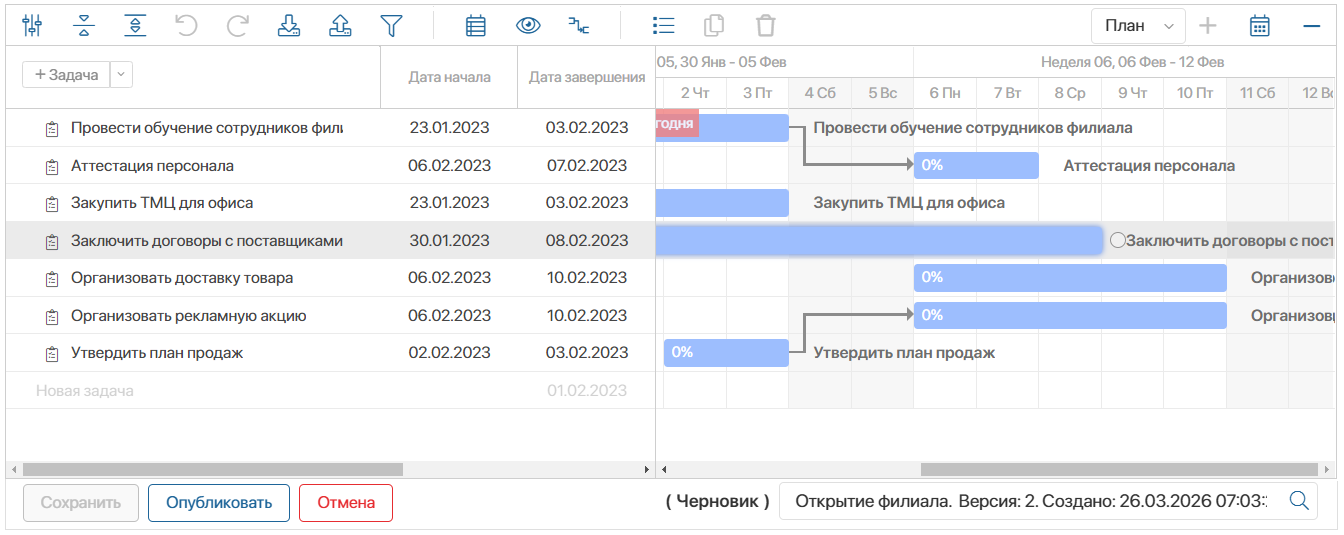The height and width of the screenshot is (535, 1344).
Task: Select Утвердить план продаж in table
Action: [x=157, y=353]
